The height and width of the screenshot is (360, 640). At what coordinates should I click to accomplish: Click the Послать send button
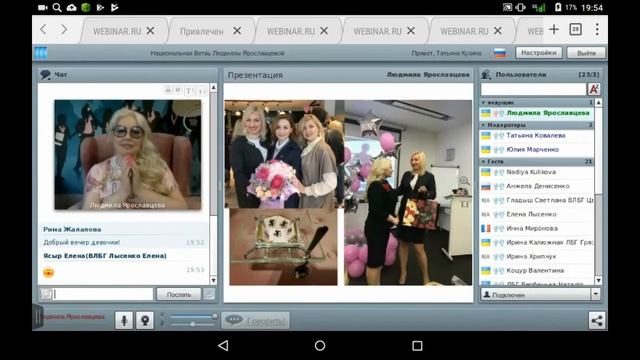(x=179, y=294)
